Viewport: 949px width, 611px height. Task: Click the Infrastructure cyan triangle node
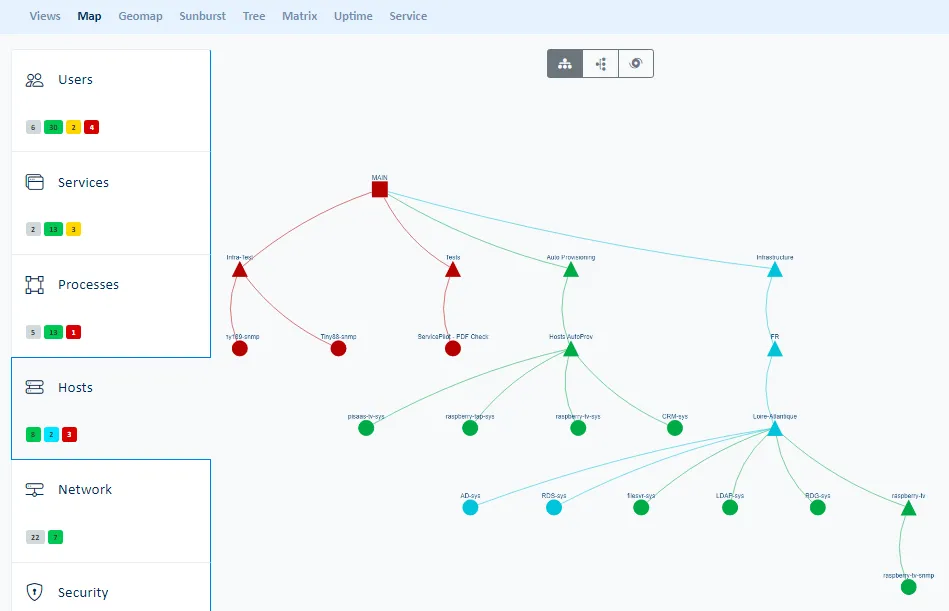click(x=774, y=269)
